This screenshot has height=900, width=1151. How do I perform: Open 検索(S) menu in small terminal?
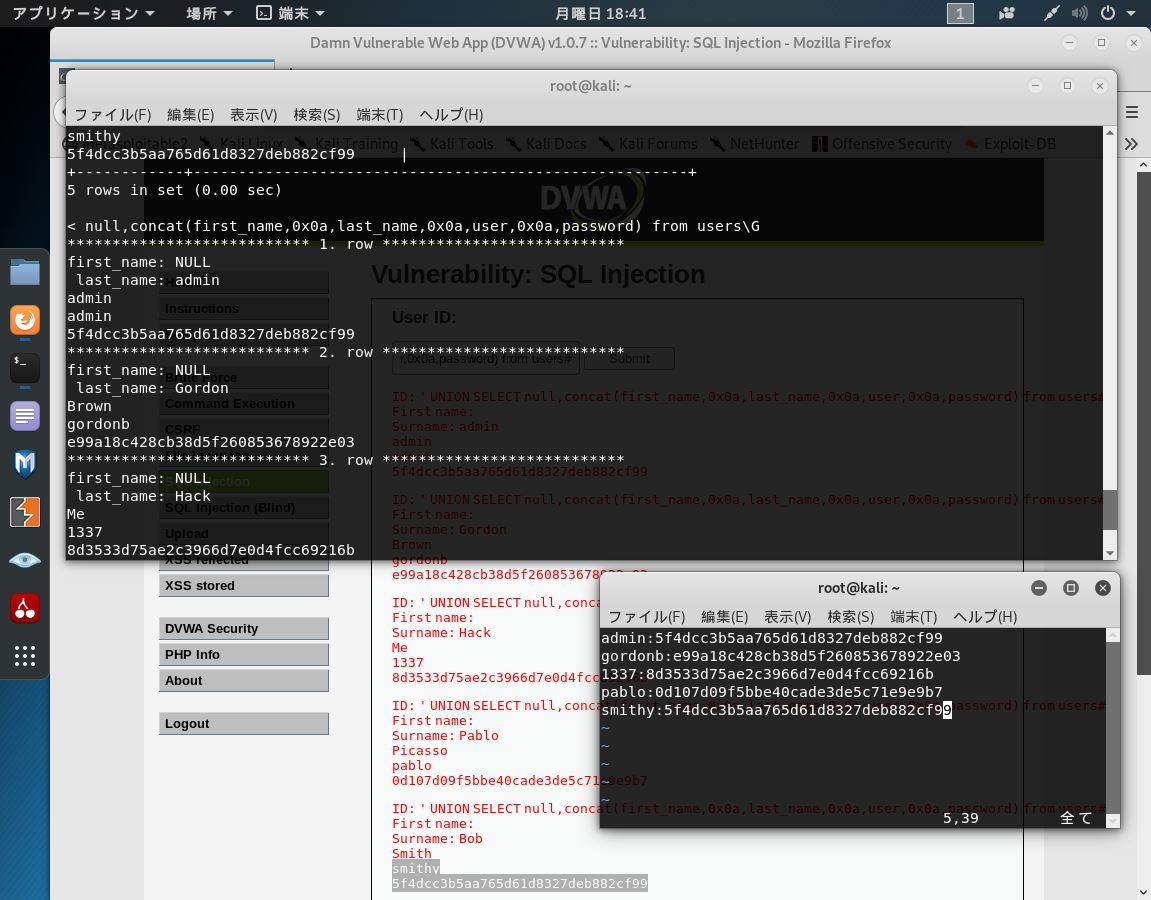click(851, 617)
